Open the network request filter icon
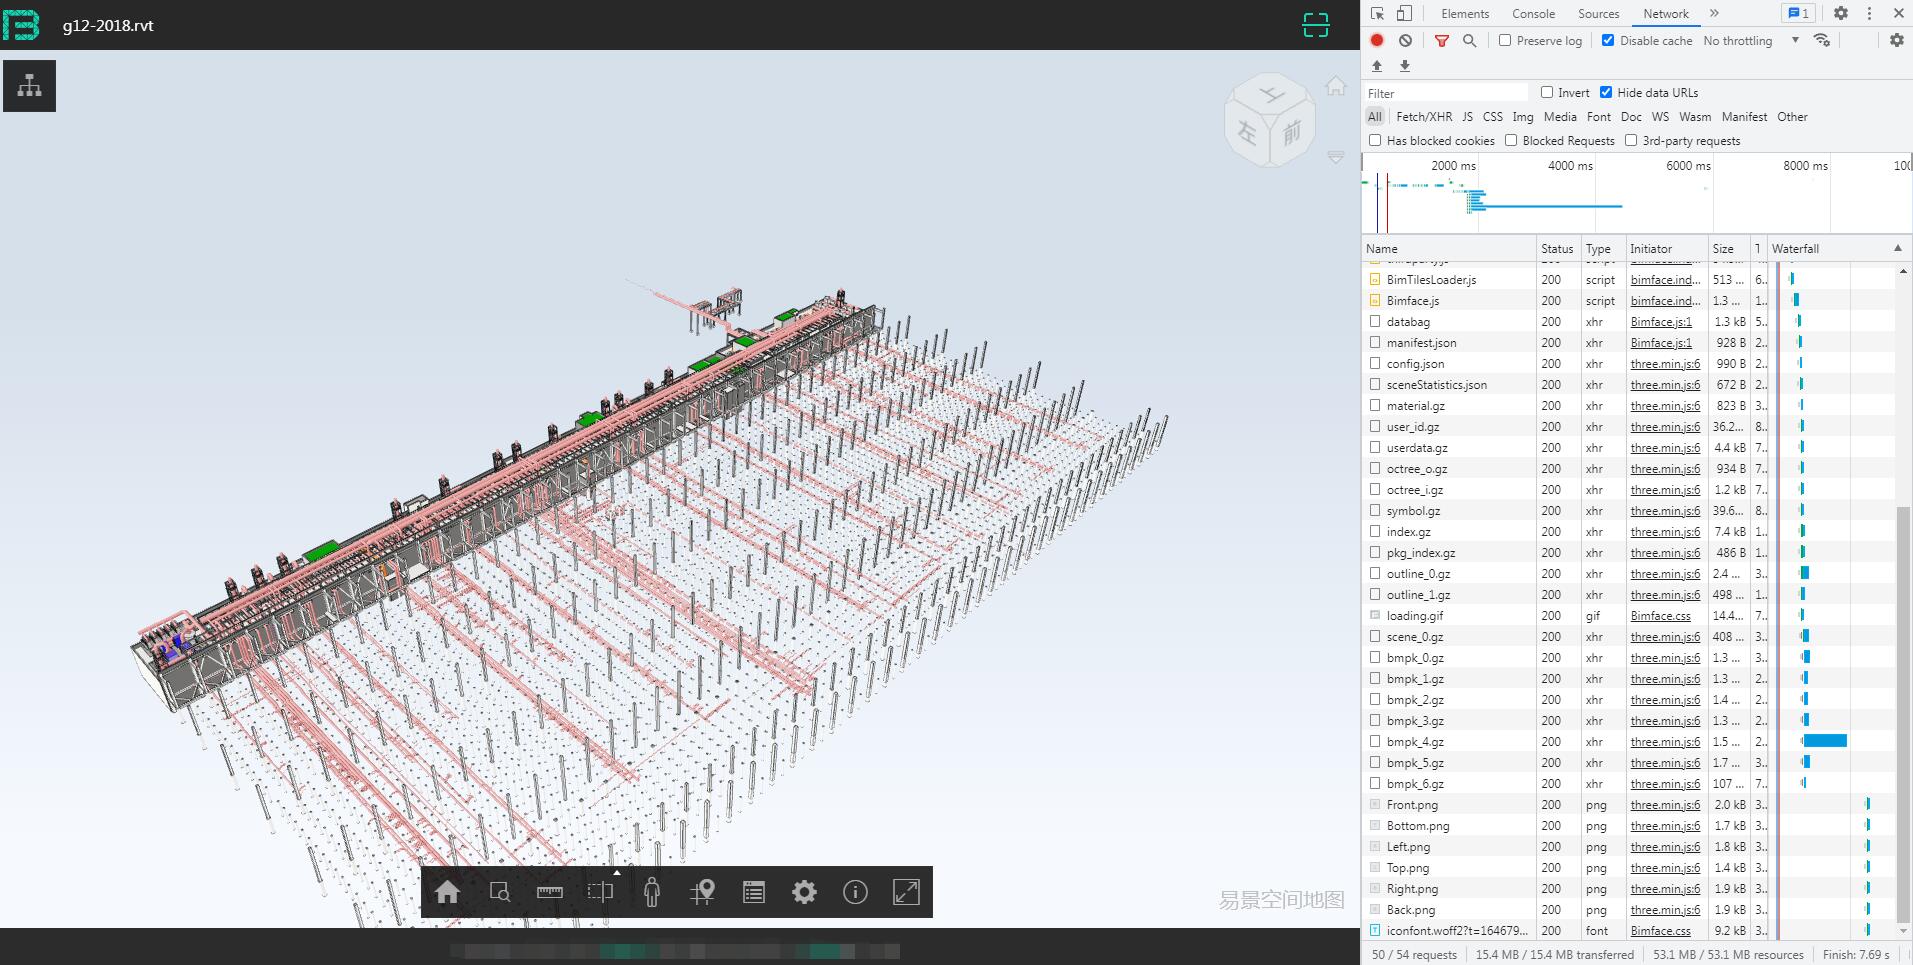The image size is (1913, 965). (1442, 40)
